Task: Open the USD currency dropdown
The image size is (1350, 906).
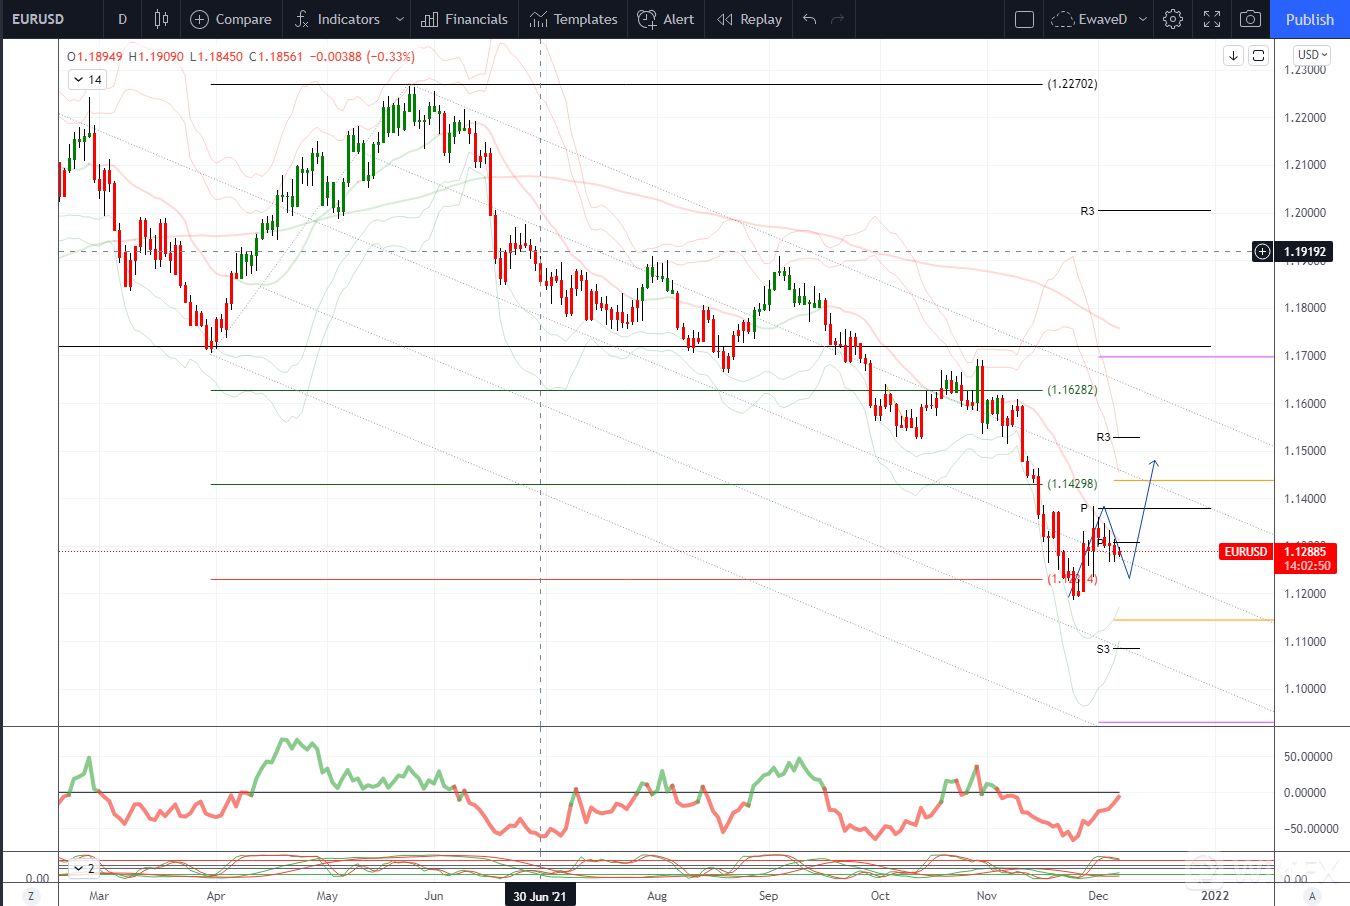Action: tap(1312, 55)
